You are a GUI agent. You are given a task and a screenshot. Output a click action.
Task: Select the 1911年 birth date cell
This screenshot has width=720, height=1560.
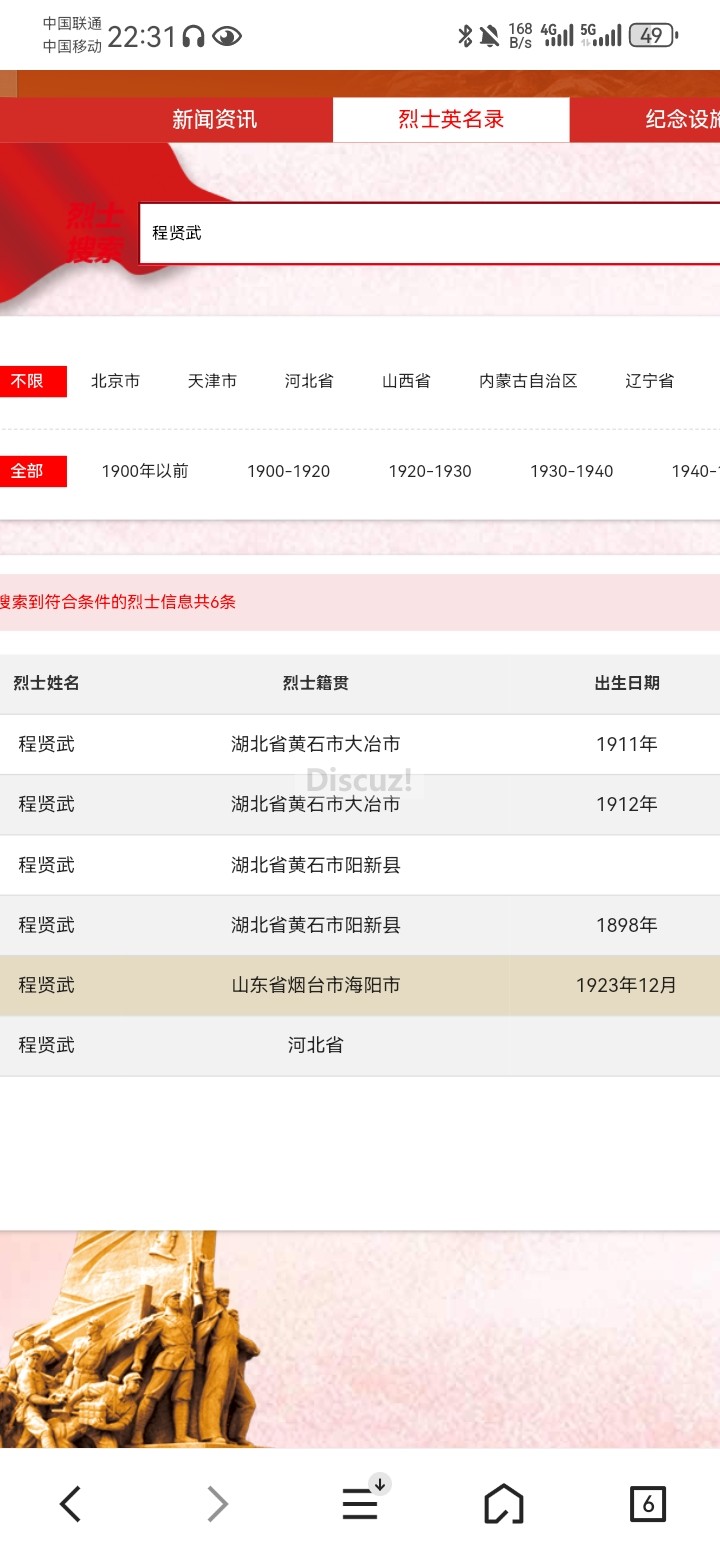pyautogui.click(x=626, y=744)
